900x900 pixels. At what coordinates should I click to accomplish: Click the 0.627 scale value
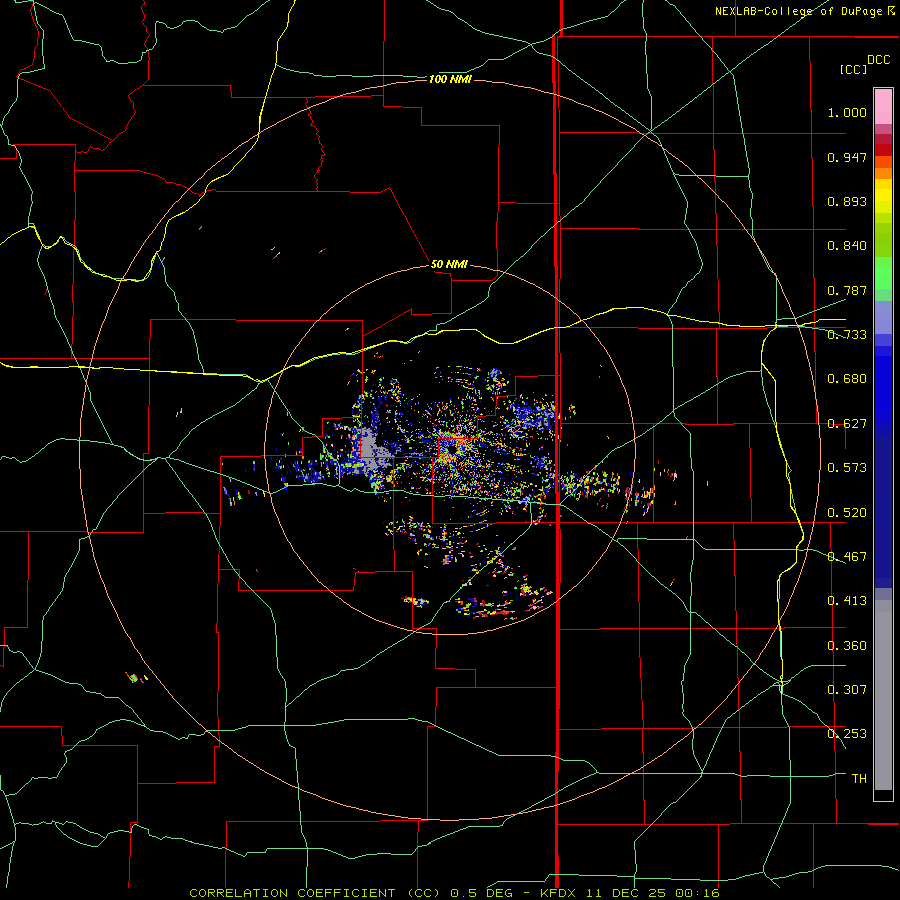point(847,424)
